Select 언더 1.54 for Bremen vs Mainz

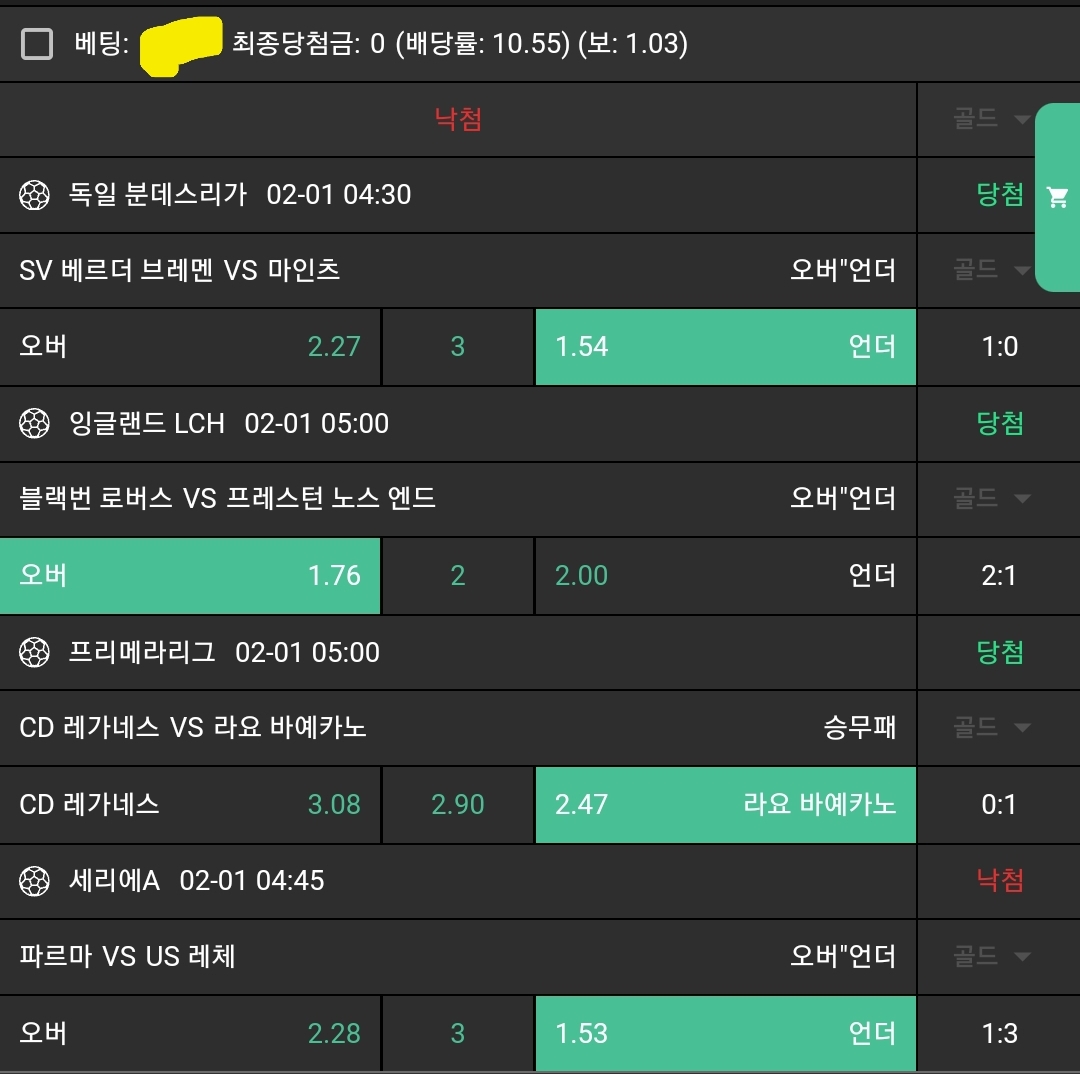[x=725, y=347]
